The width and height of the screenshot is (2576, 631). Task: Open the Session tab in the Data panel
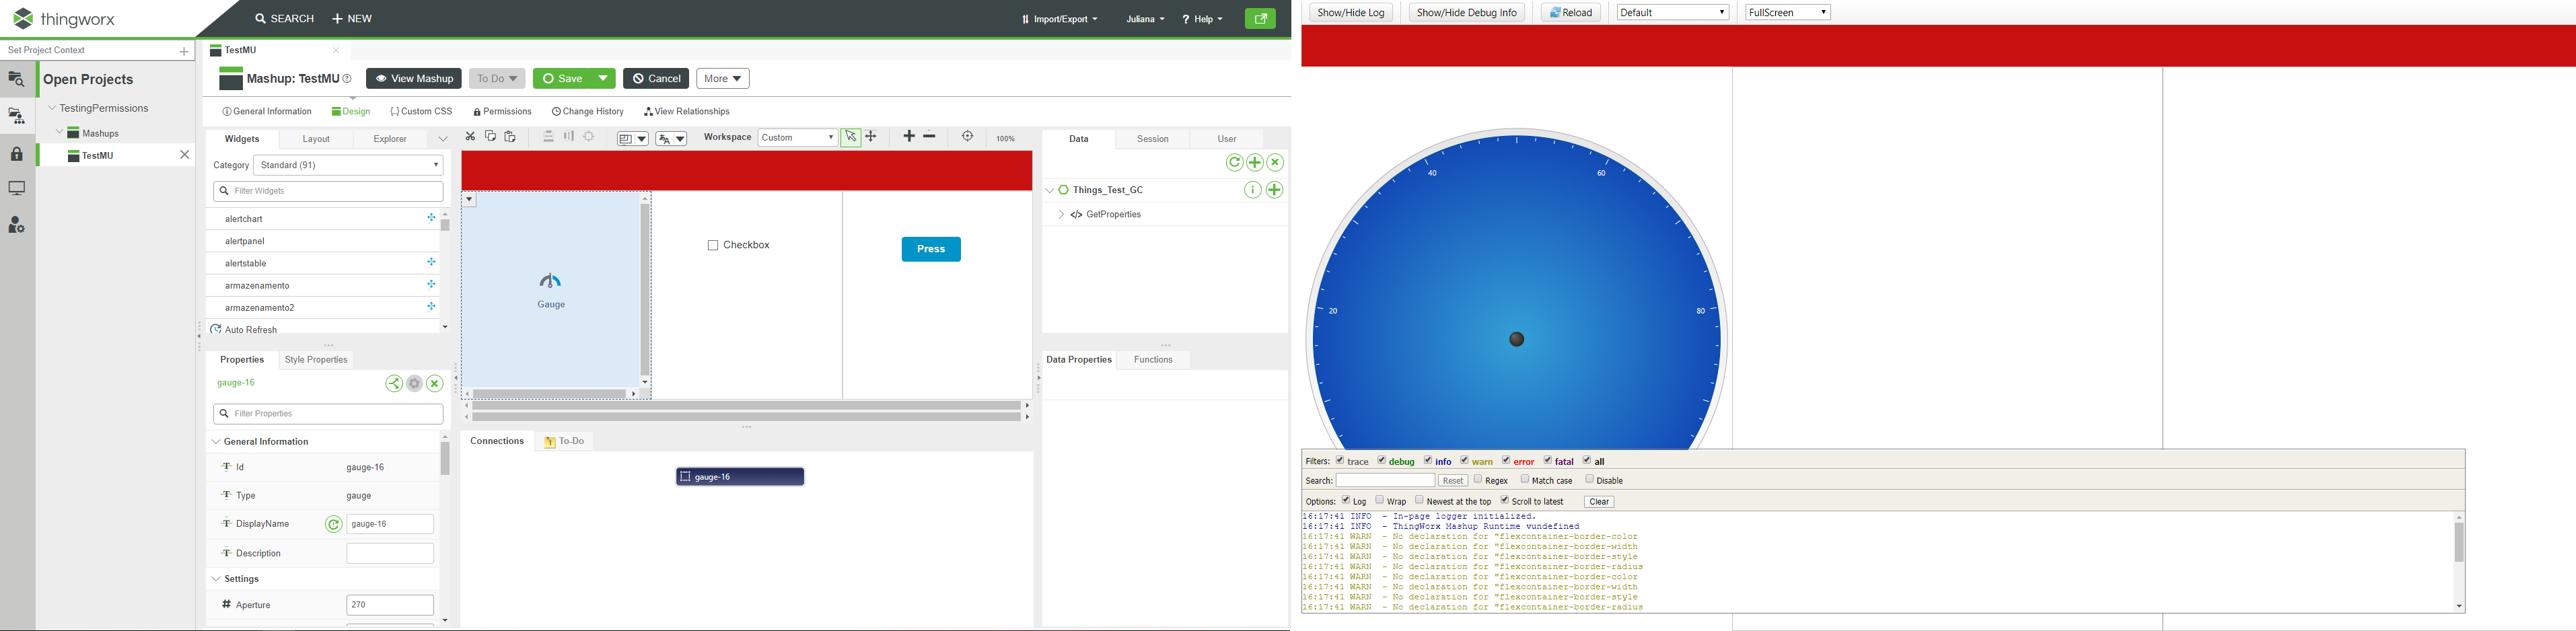(x=1152, y=139)
